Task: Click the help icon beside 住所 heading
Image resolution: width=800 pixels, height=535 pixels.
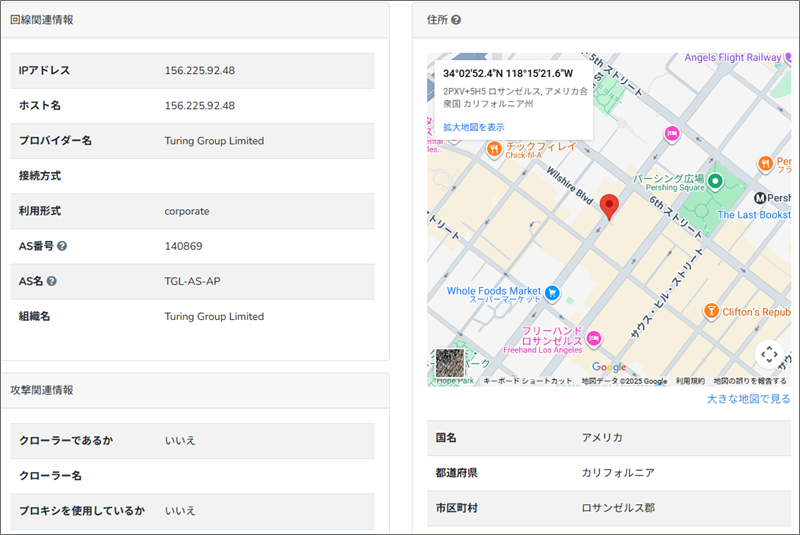Action: 456,20
